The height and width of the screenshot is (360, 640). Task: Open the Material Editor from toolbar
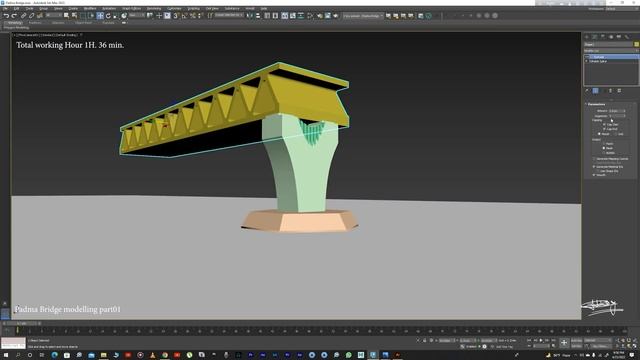click(x=310, y=16)
